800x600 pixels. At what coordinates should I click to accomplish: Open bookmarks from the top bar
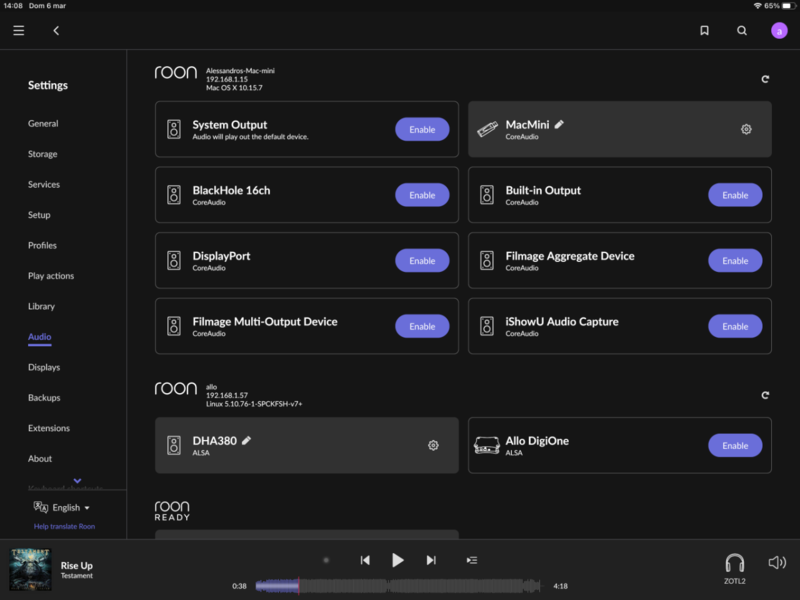tap(704, 31)
